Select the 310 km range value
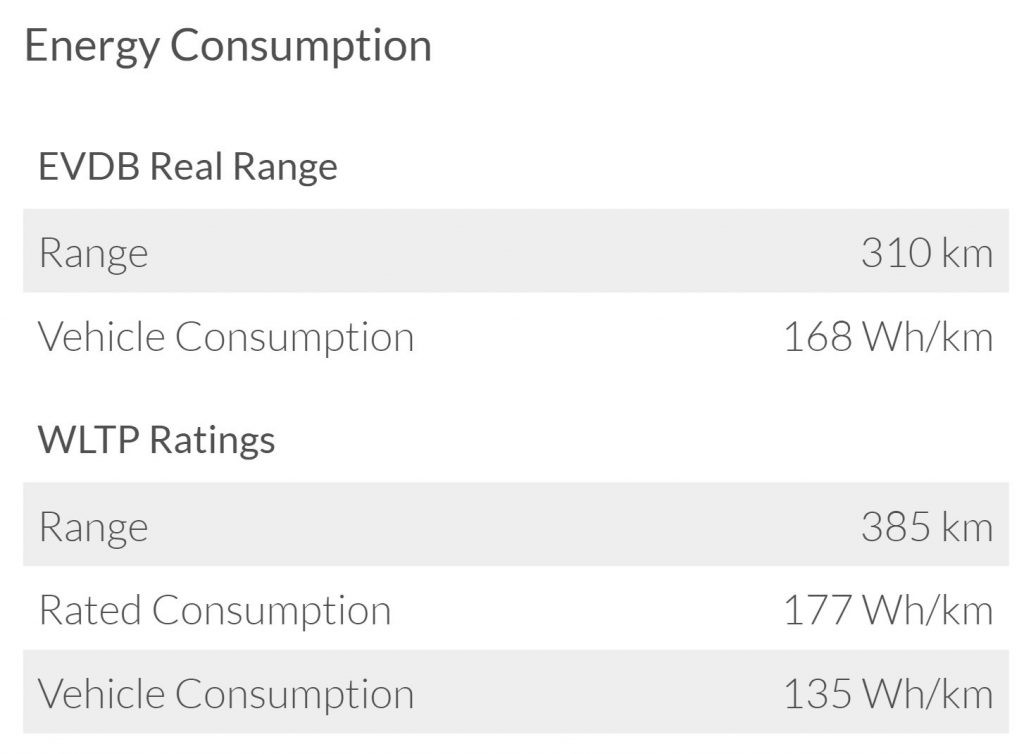The width and height of the screenshot is (1024, 754). (926, 253)
